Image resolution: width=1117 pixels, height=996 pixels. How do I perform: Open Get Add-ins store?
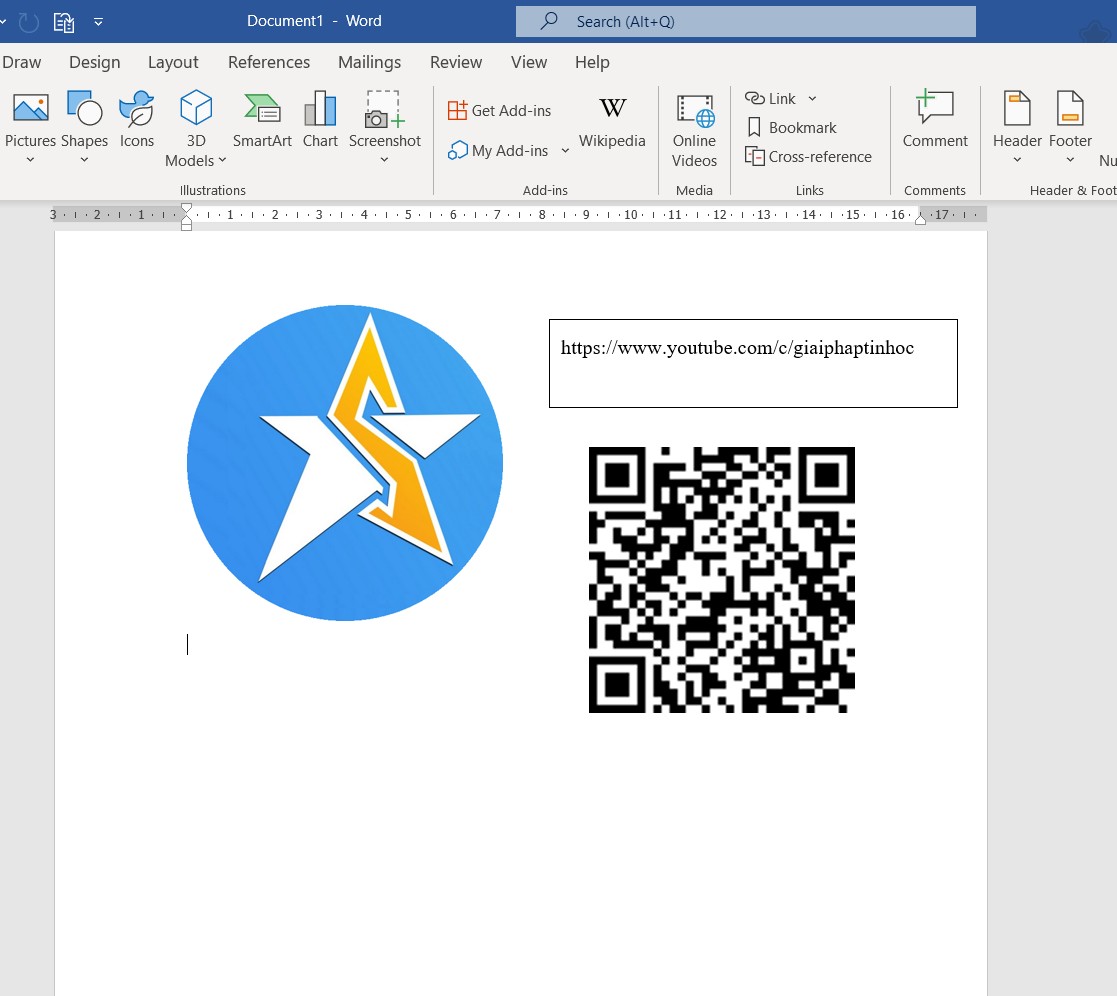[x=499, y=110]
